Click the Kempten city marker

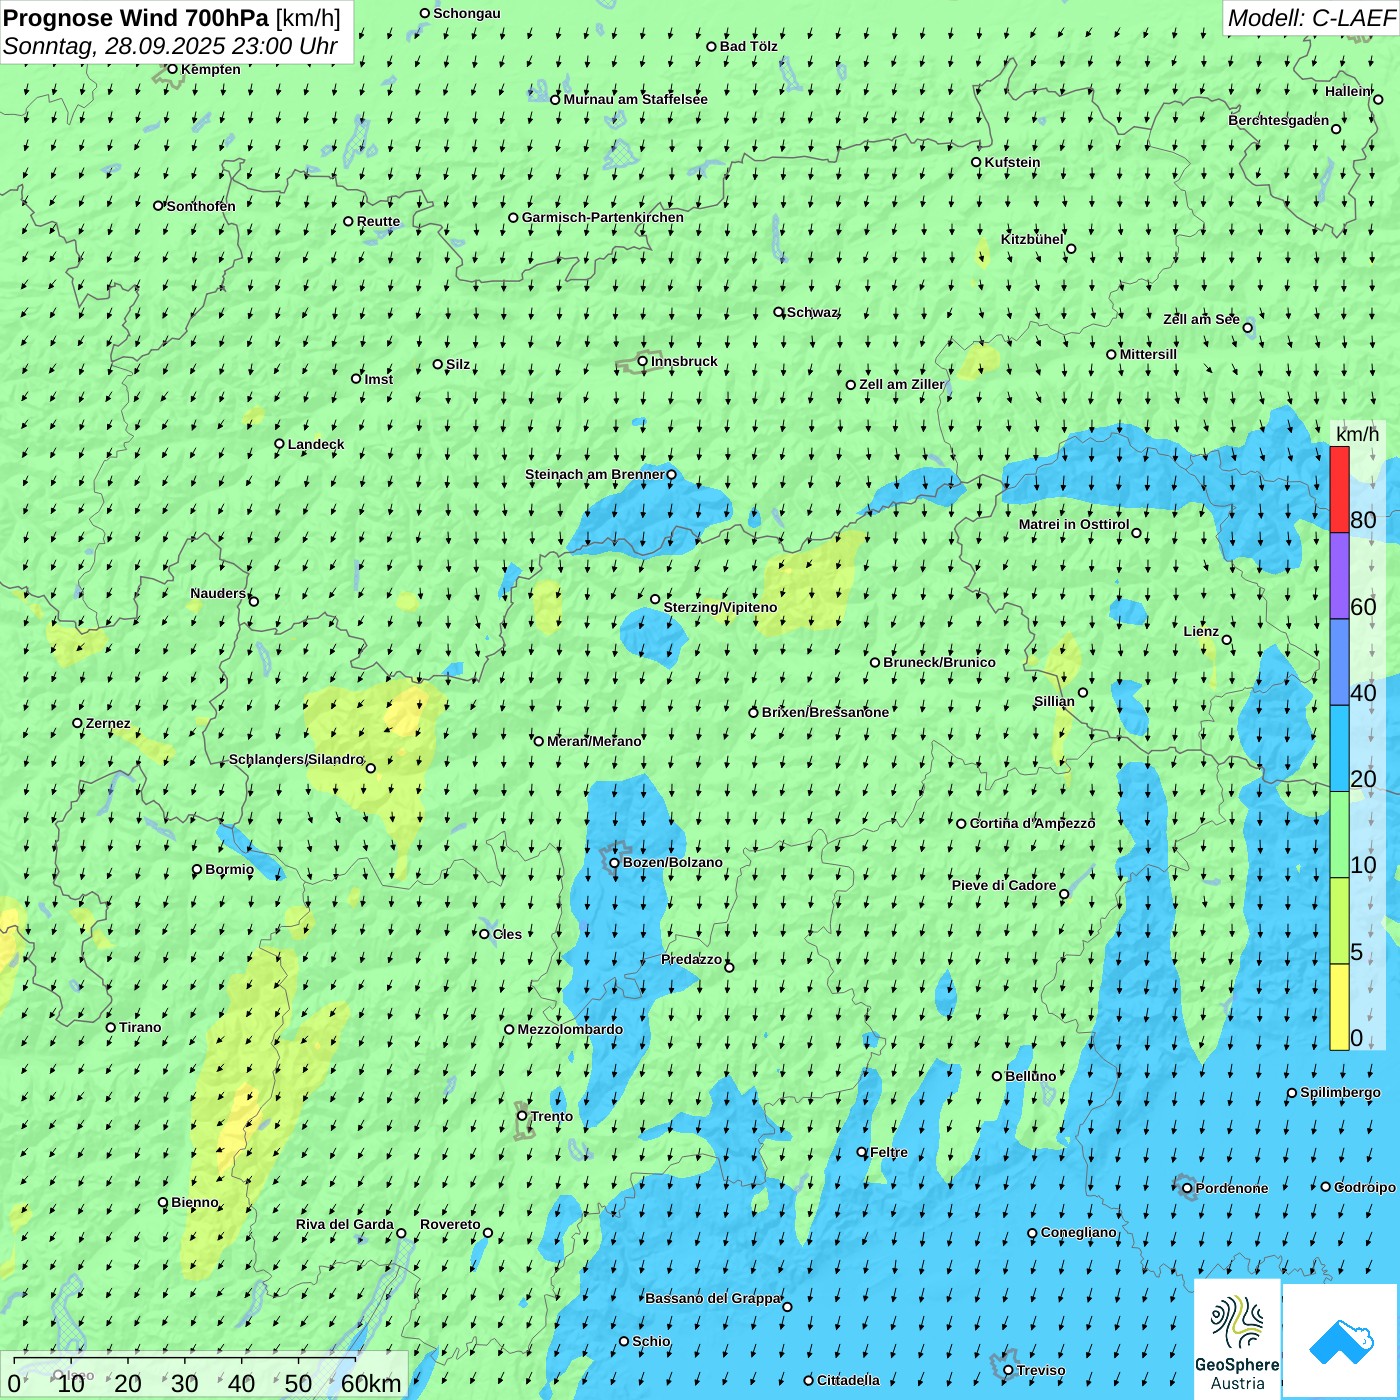click(x=172, y=69)
